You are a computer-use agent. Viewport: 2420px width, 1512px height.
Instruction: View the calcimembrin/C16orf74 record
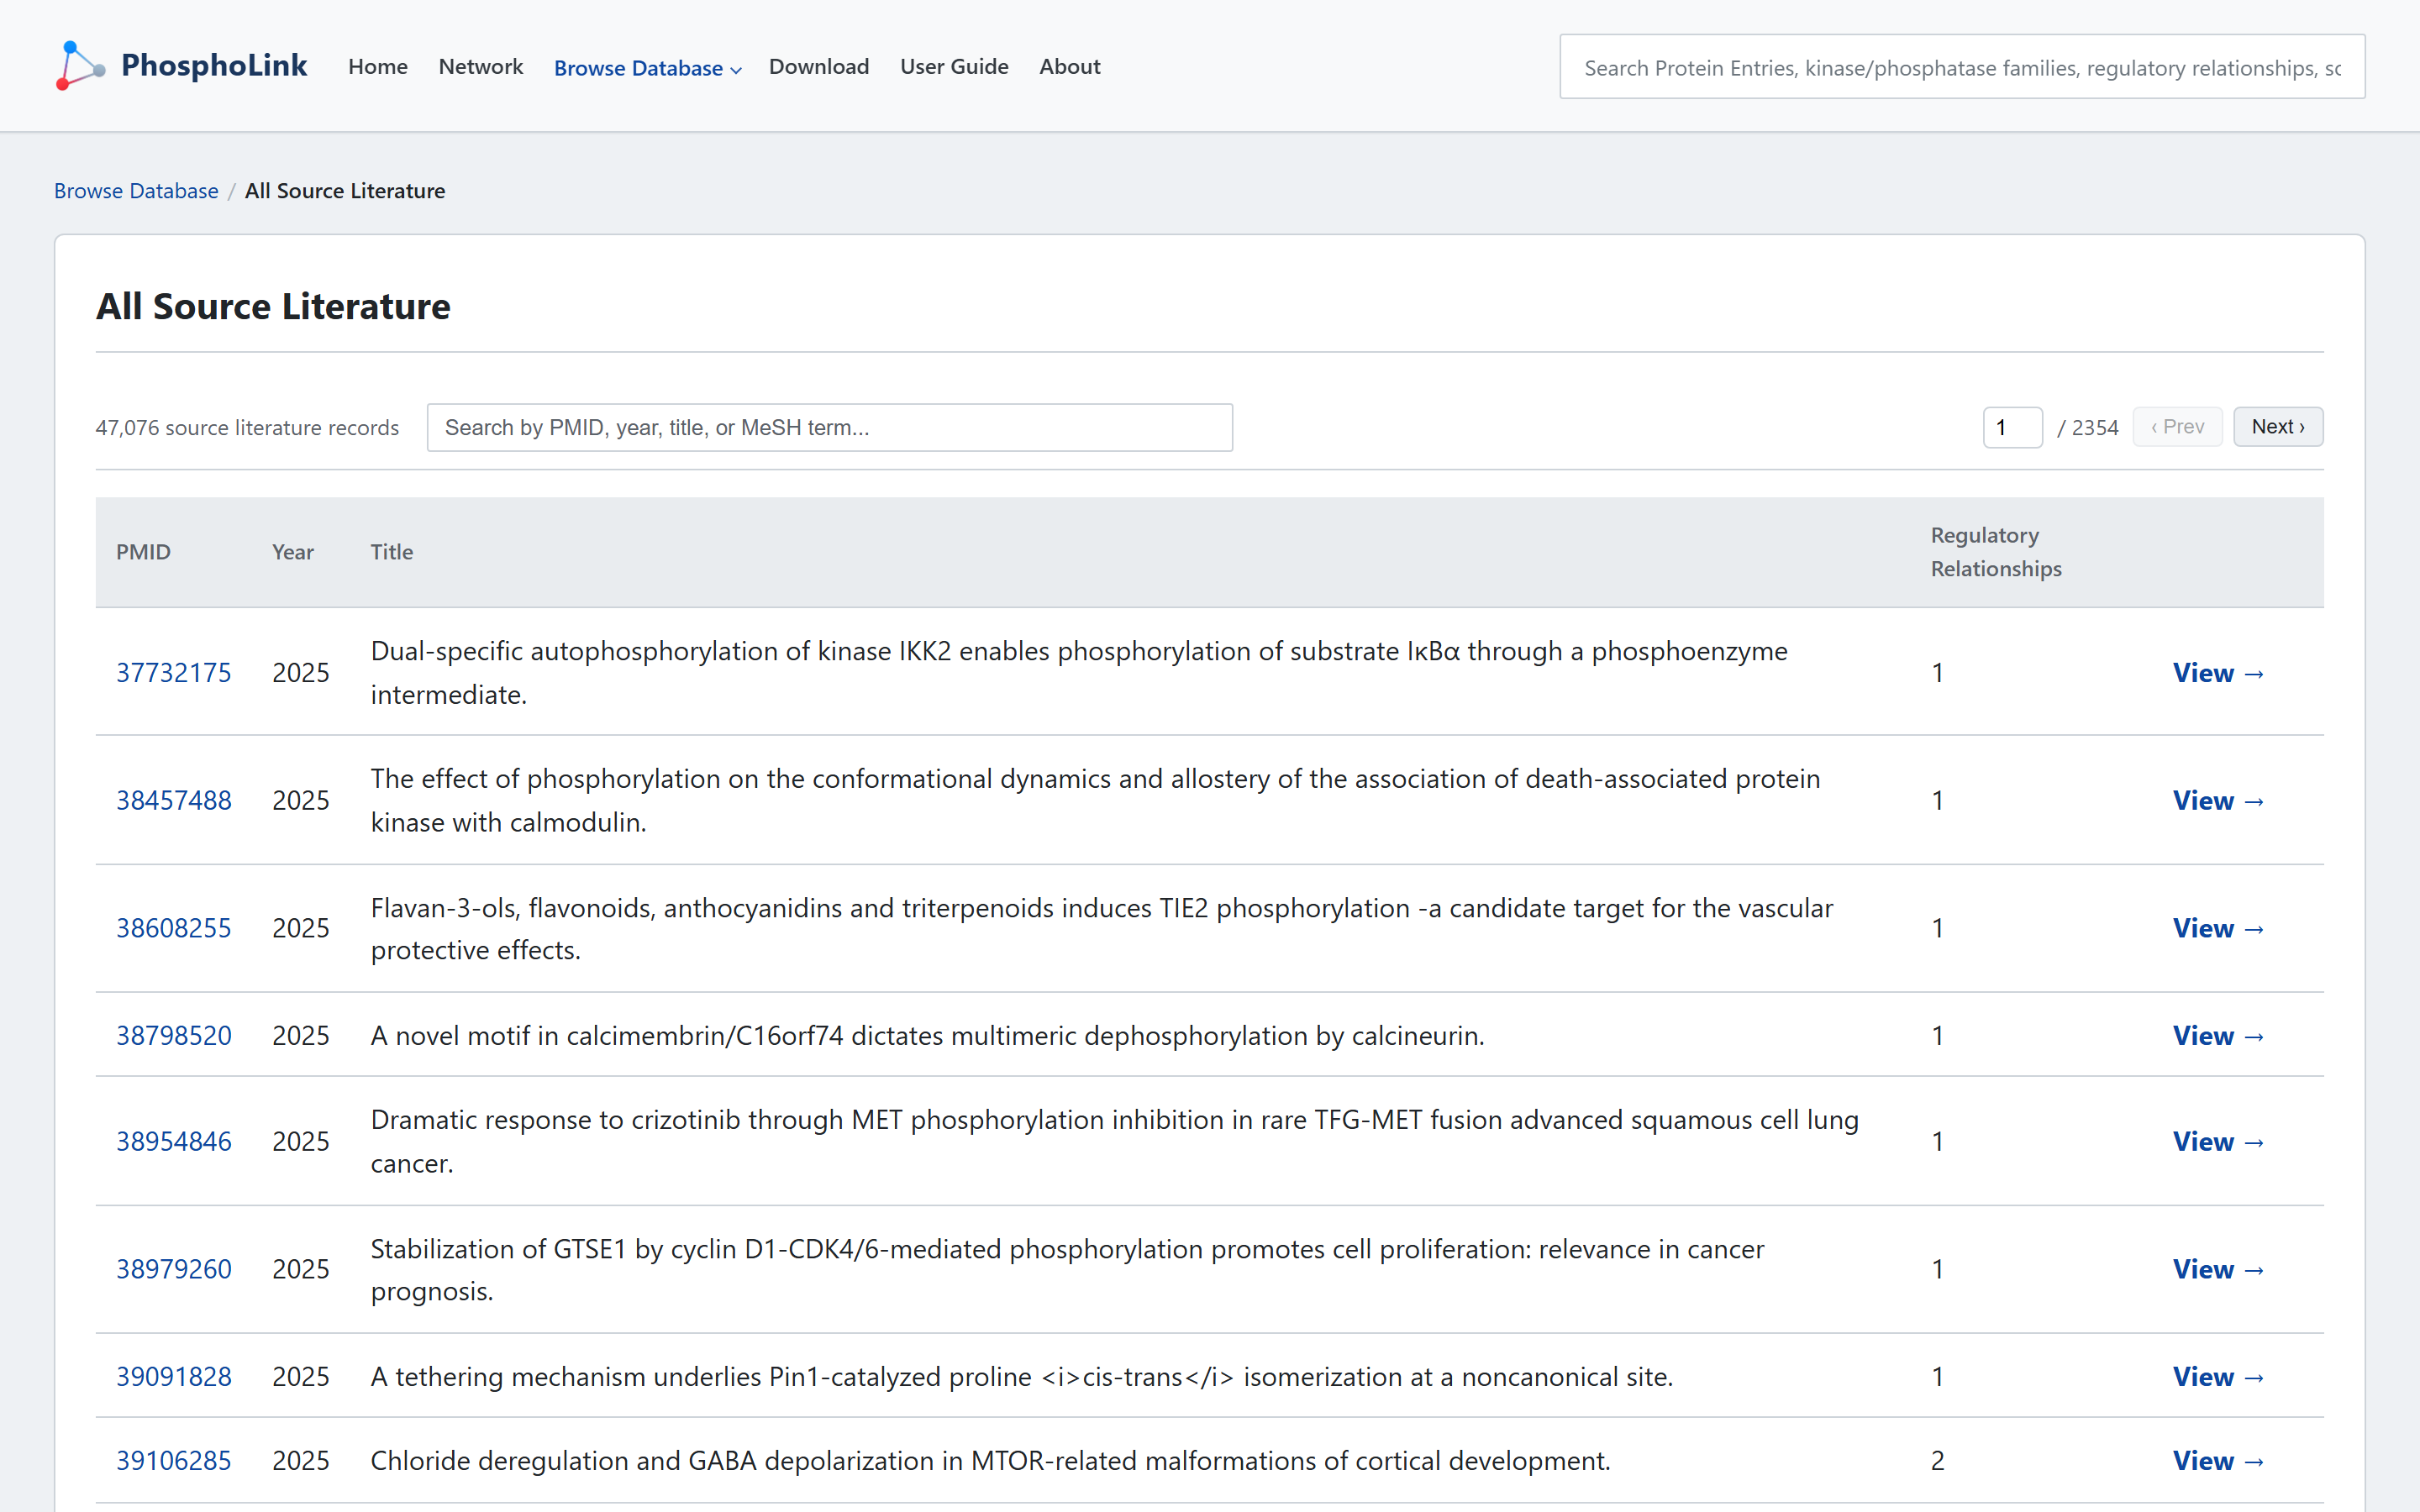tap(2218, 1036)
